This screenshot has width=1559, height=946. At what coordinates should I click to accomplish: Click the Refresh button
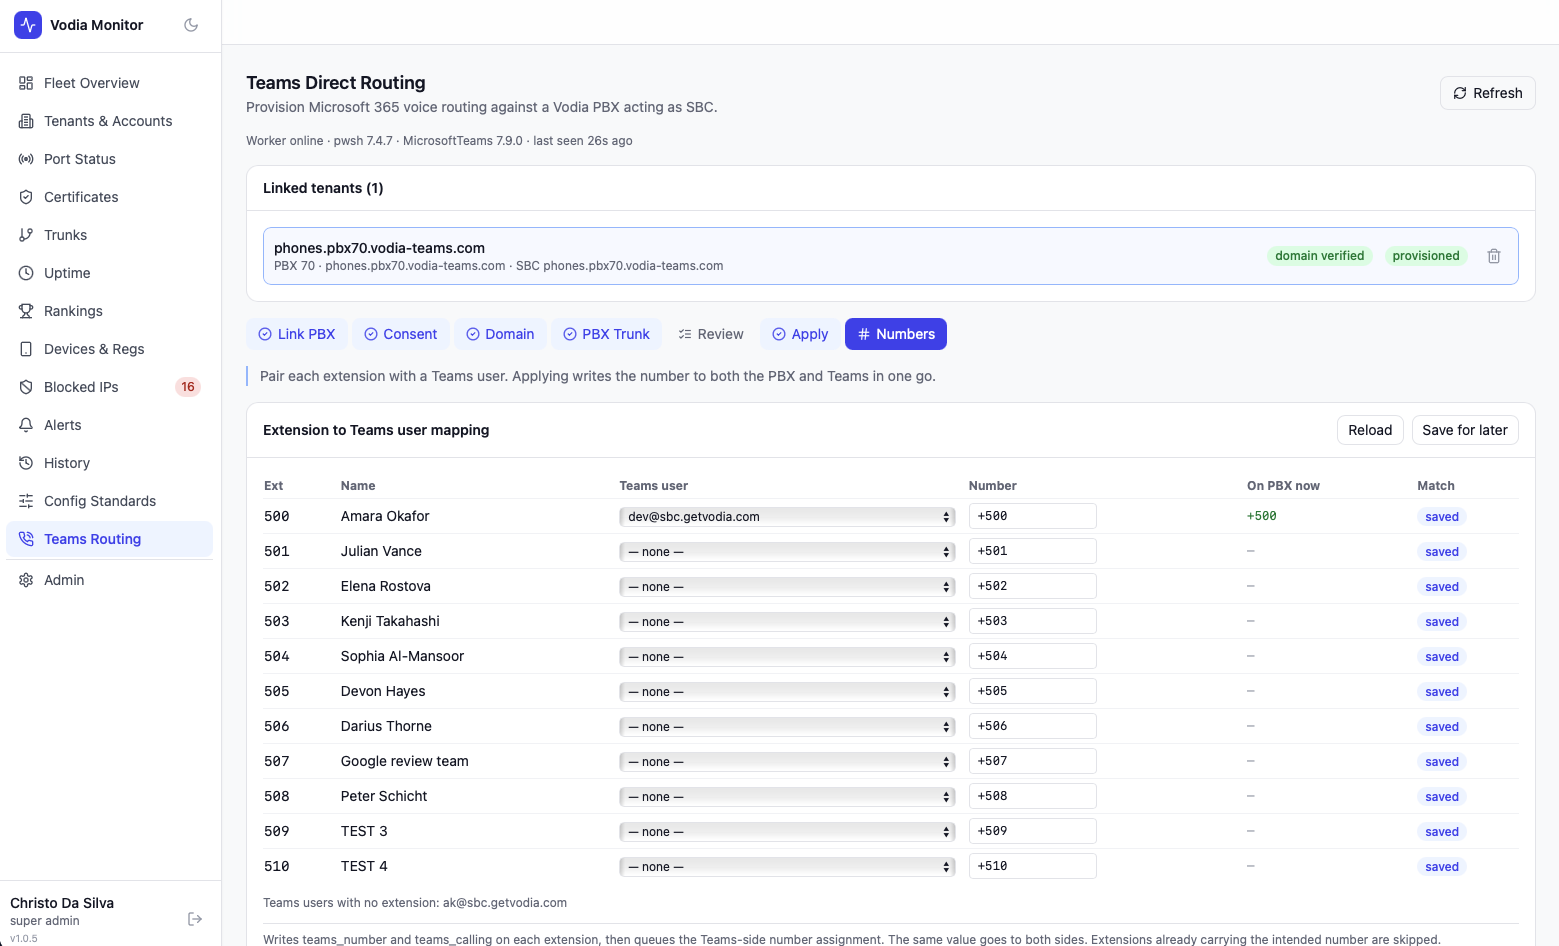click(1488, 93)
